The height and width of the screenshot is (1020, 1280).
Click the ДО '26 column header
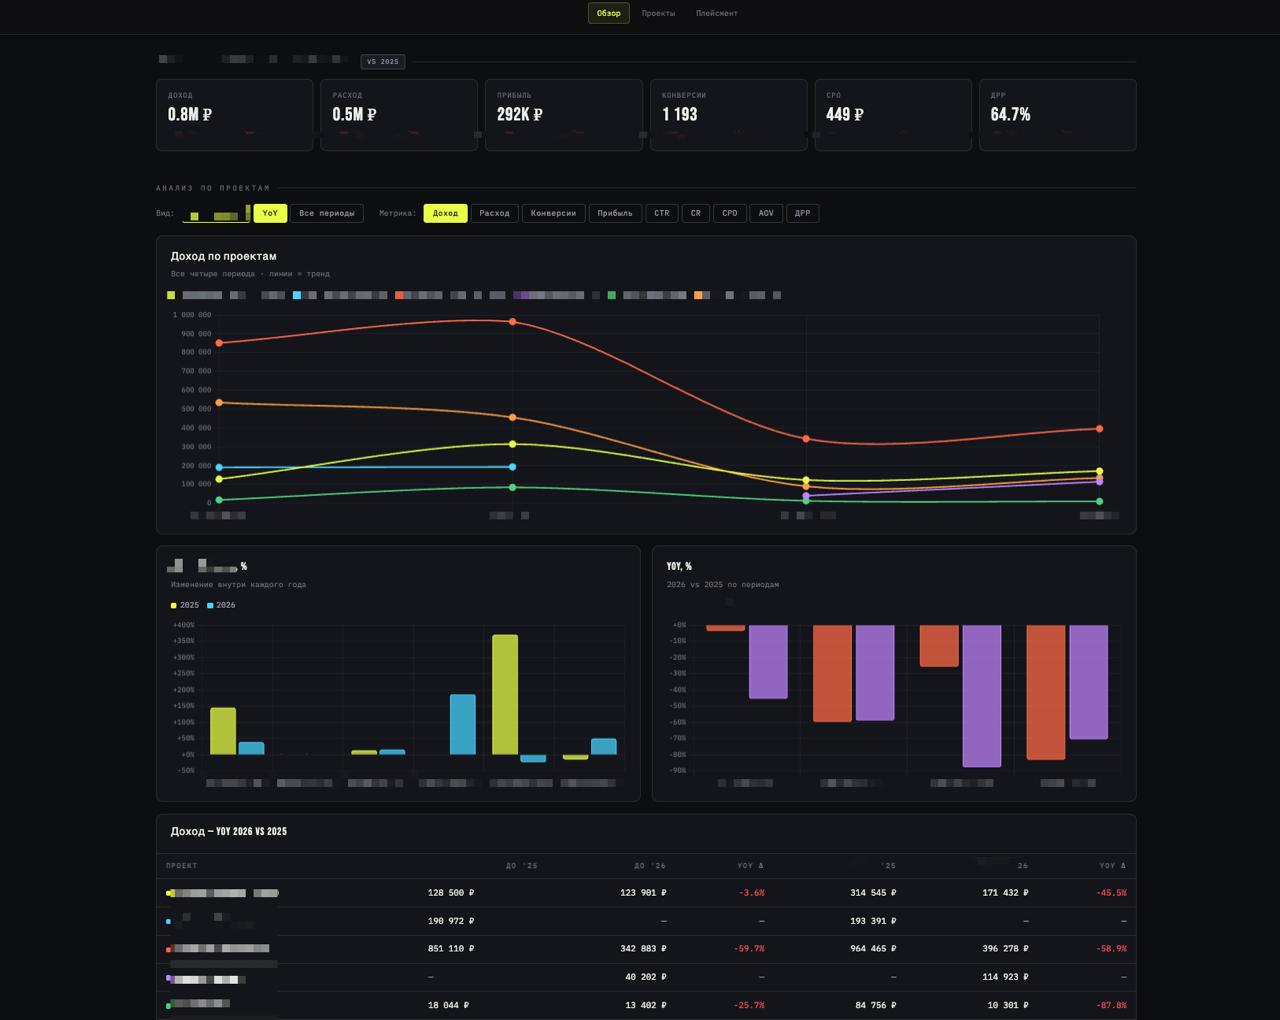point(650,866)
